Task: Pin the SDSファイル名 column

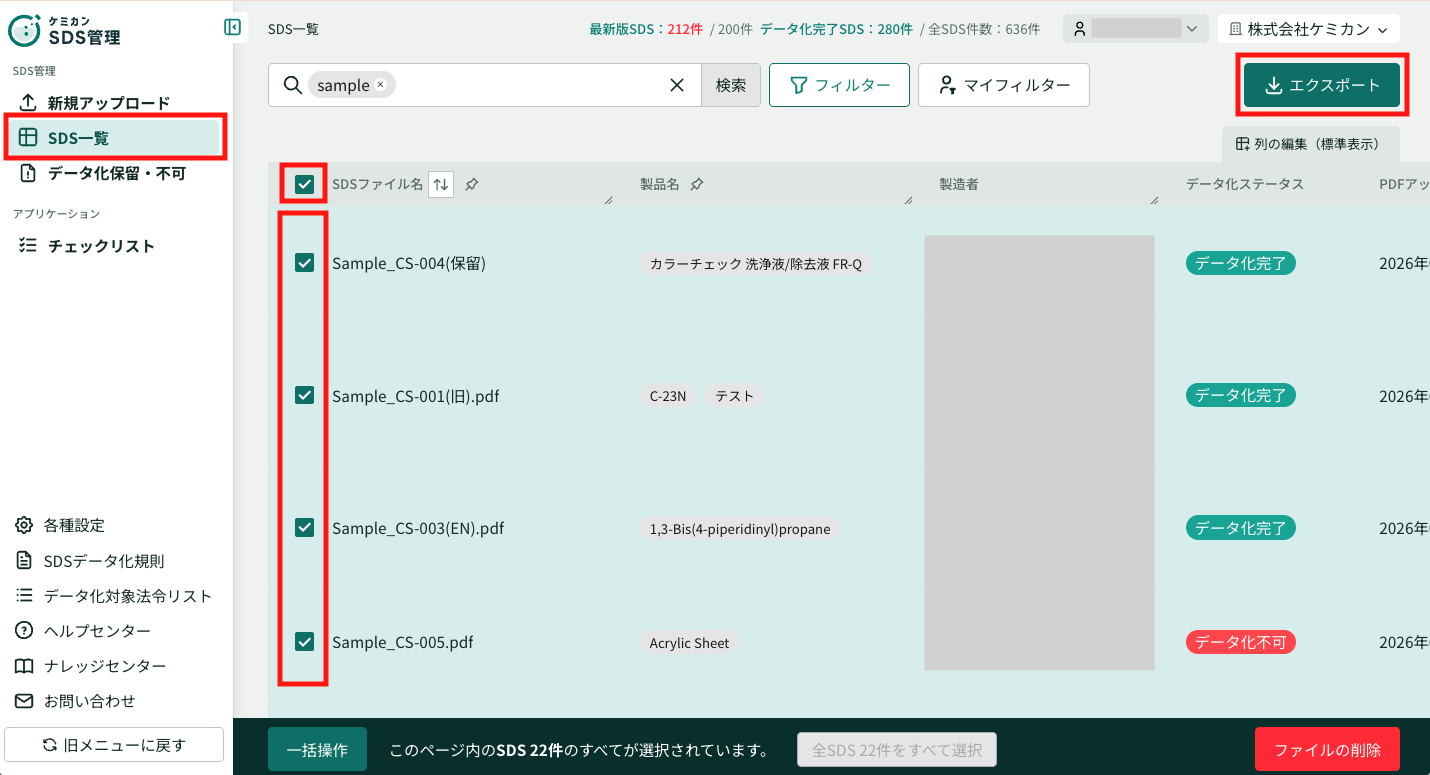Action: pyautogui.click(x=472, y=184)
